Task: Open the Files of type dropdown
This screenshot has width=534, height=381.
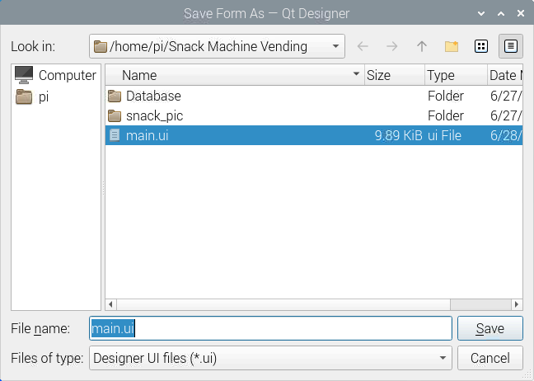Action: tap(270, 358)
